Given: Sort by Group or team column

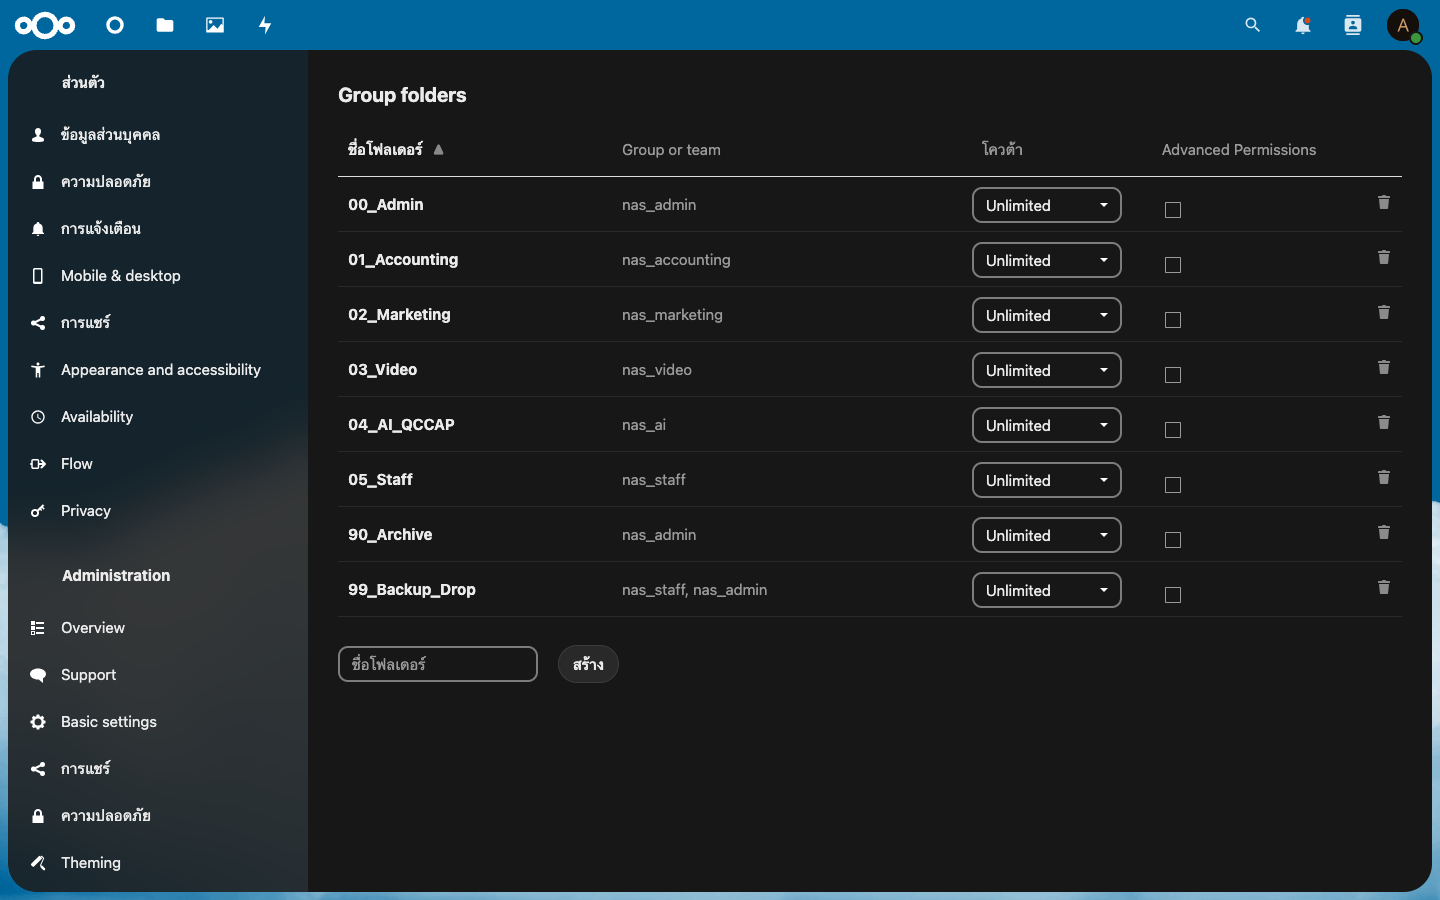Looking at the screenshot, I should (671, 150).
